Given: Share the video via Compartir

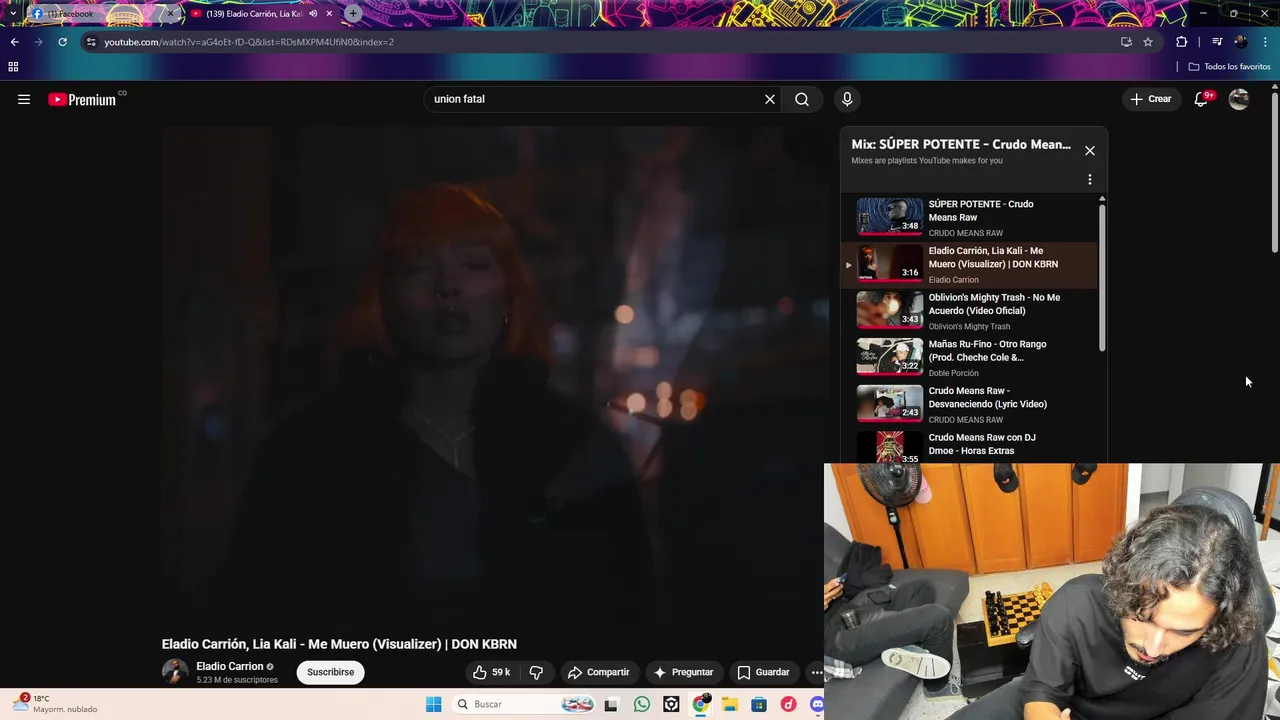Looking at the screenshot, I should 598,672.
